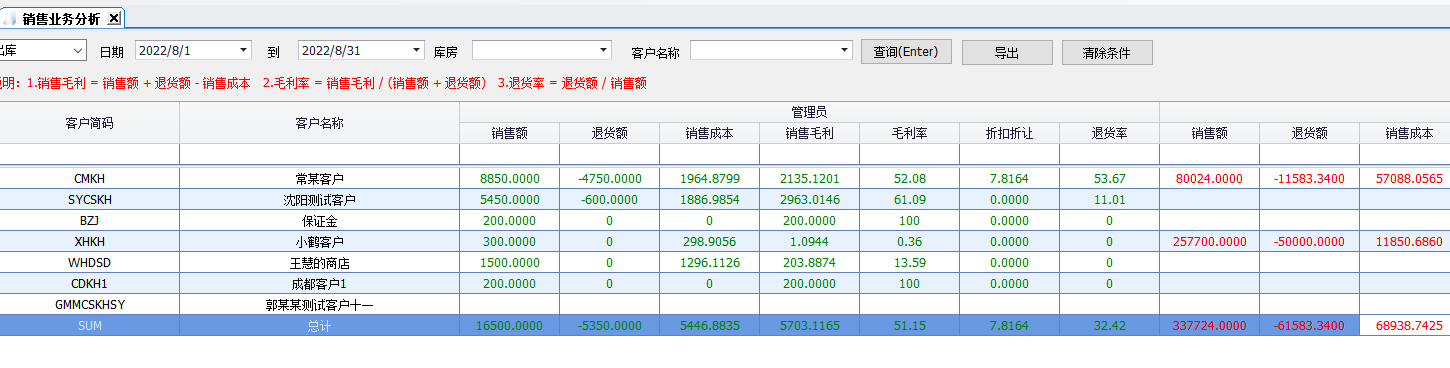Click the 管理员 group header

click(x=809, y=112)
